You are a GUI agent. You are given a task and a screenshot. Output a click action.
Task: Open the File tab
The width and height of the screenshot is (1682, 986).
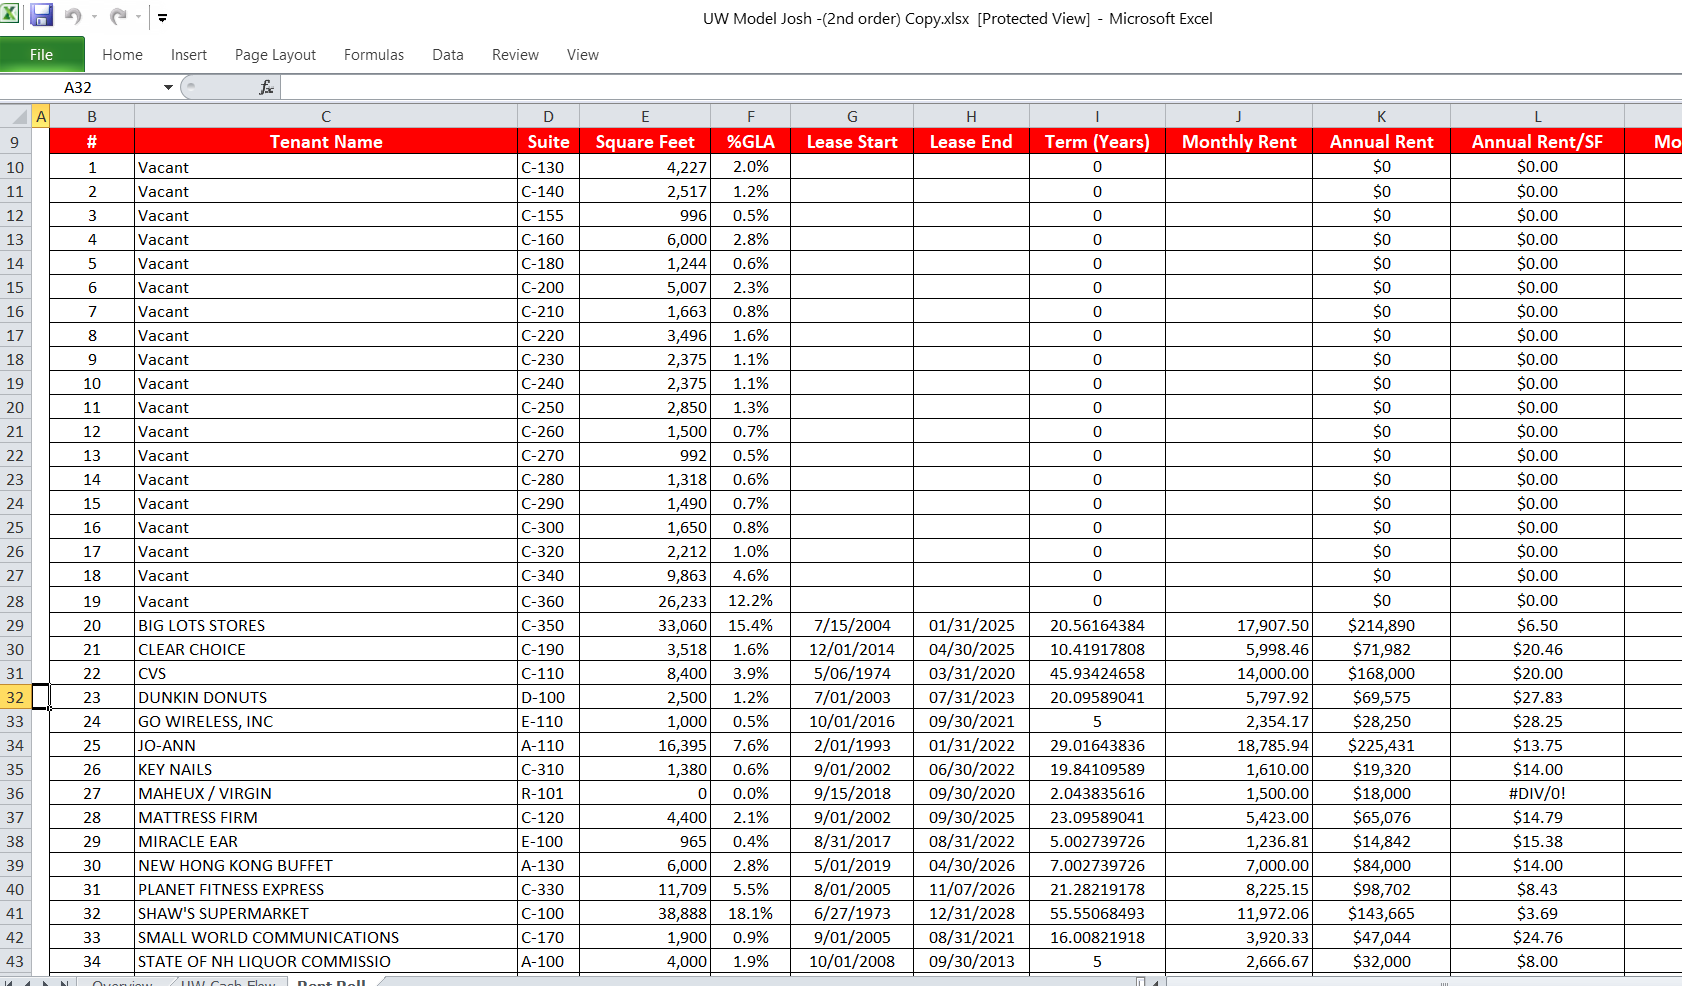click(x=41, y=54)
